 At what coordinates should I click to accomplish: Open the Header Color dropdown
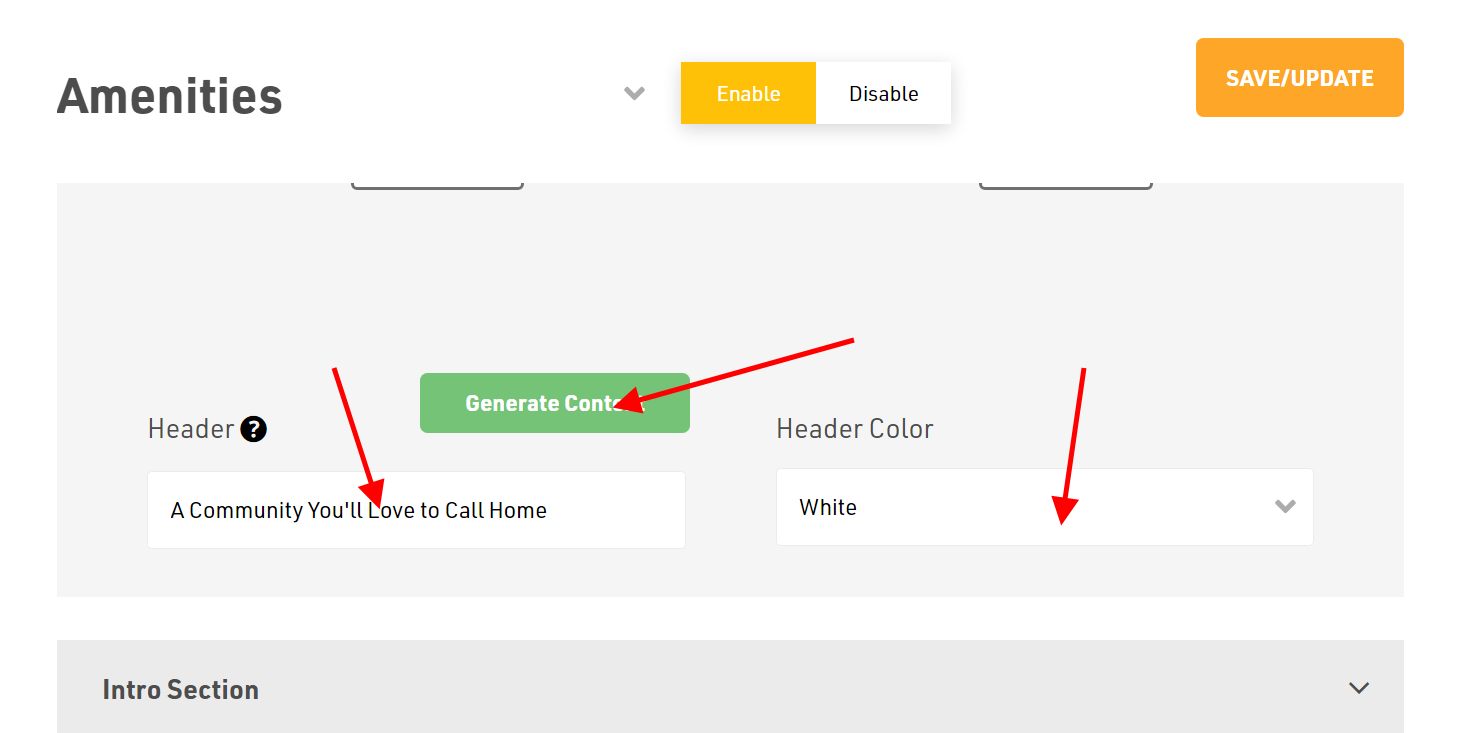[1044, 507]
